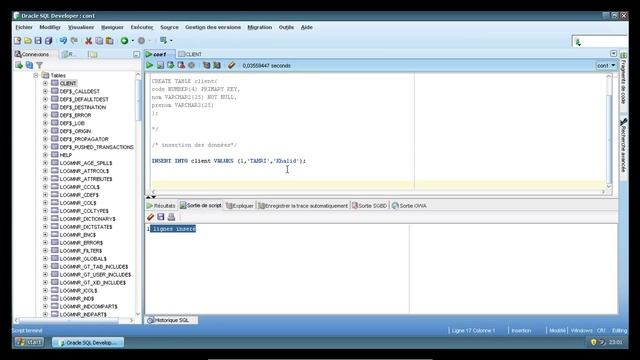Click the Rollback icon in worksheet toolbar

tap(181, 65)
